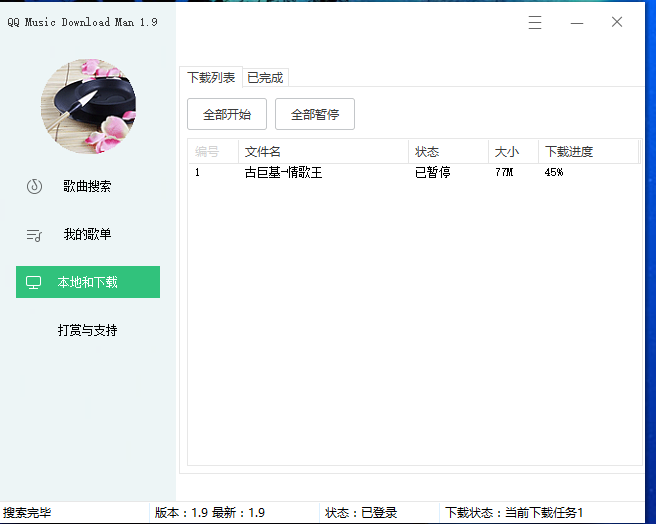656x524 pixels.
Task: Click the 已暂停 status cell
Action: tap(433, 172)
